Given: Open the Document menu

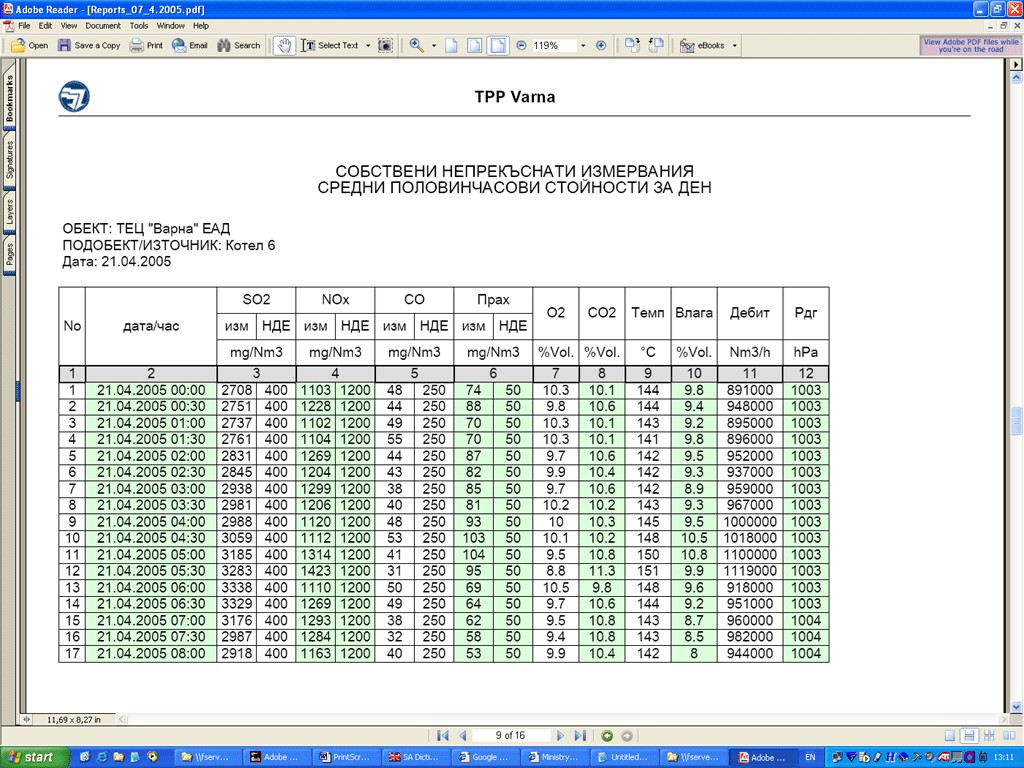Looking at the screenshot, I should coord(102,25).
